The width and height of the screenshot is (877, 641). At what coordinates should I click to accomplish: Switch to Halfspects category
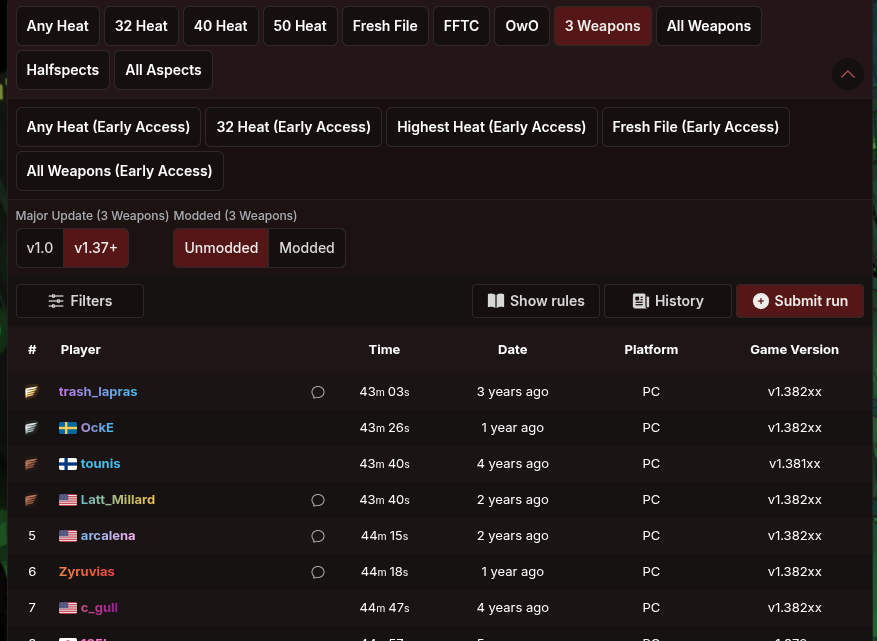(63, 70)
